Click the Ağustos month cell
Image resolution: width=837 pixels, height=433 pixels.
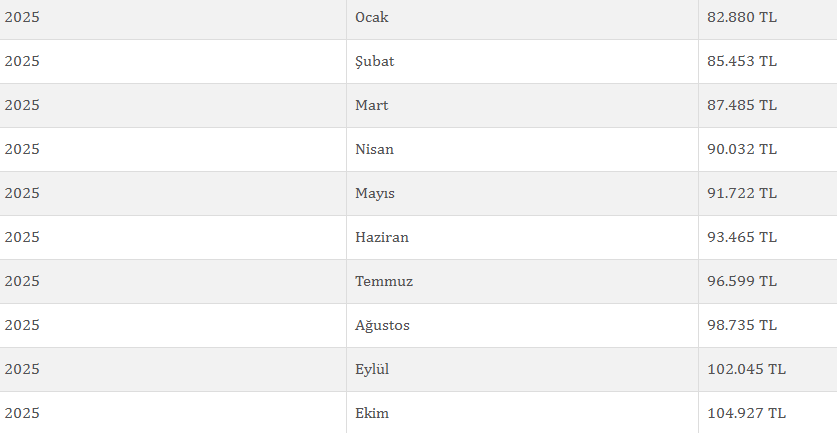(382, 325)
